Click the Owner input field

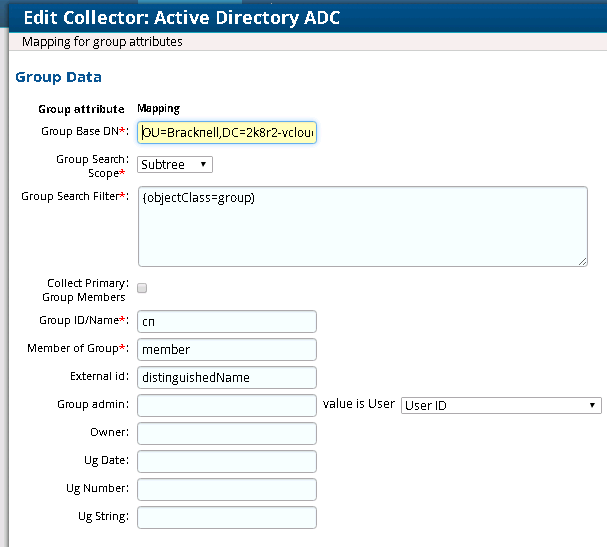pyautogui.click(x=227, y=433)
